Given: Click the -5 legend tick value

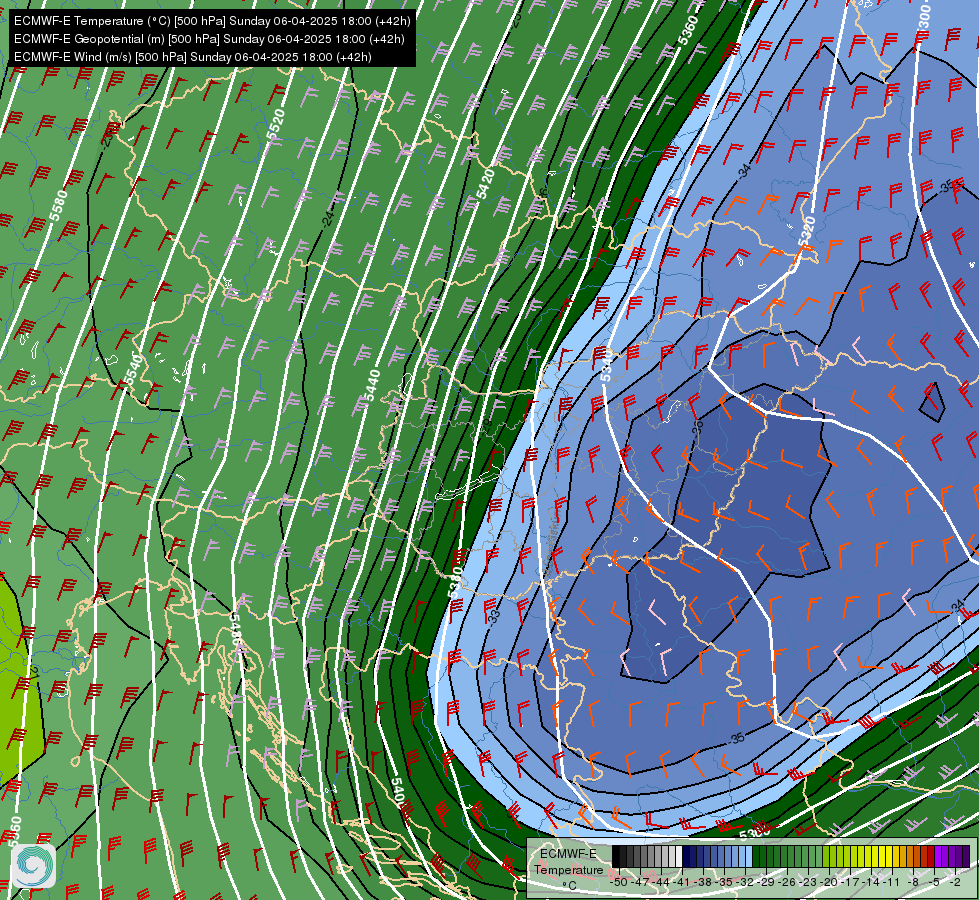Looking at the screenshot, I should click(x=935, y=883).
